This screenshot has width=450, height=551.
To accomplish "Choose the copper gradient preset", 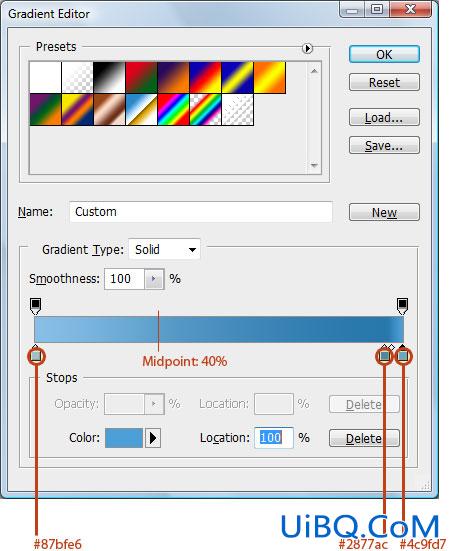I will coord(109,109).
